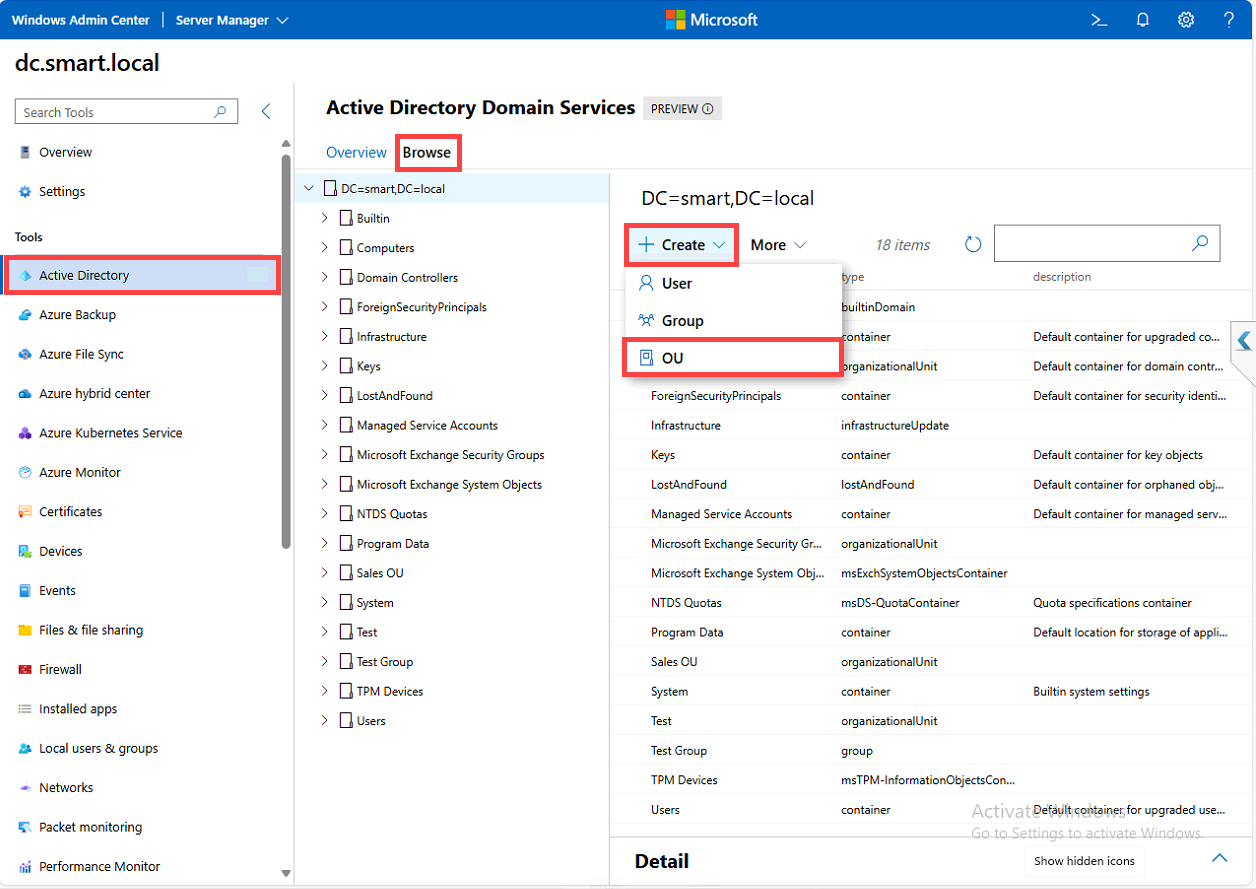Select the Computers tree item

pyautogui.click(x=385, y=248)
